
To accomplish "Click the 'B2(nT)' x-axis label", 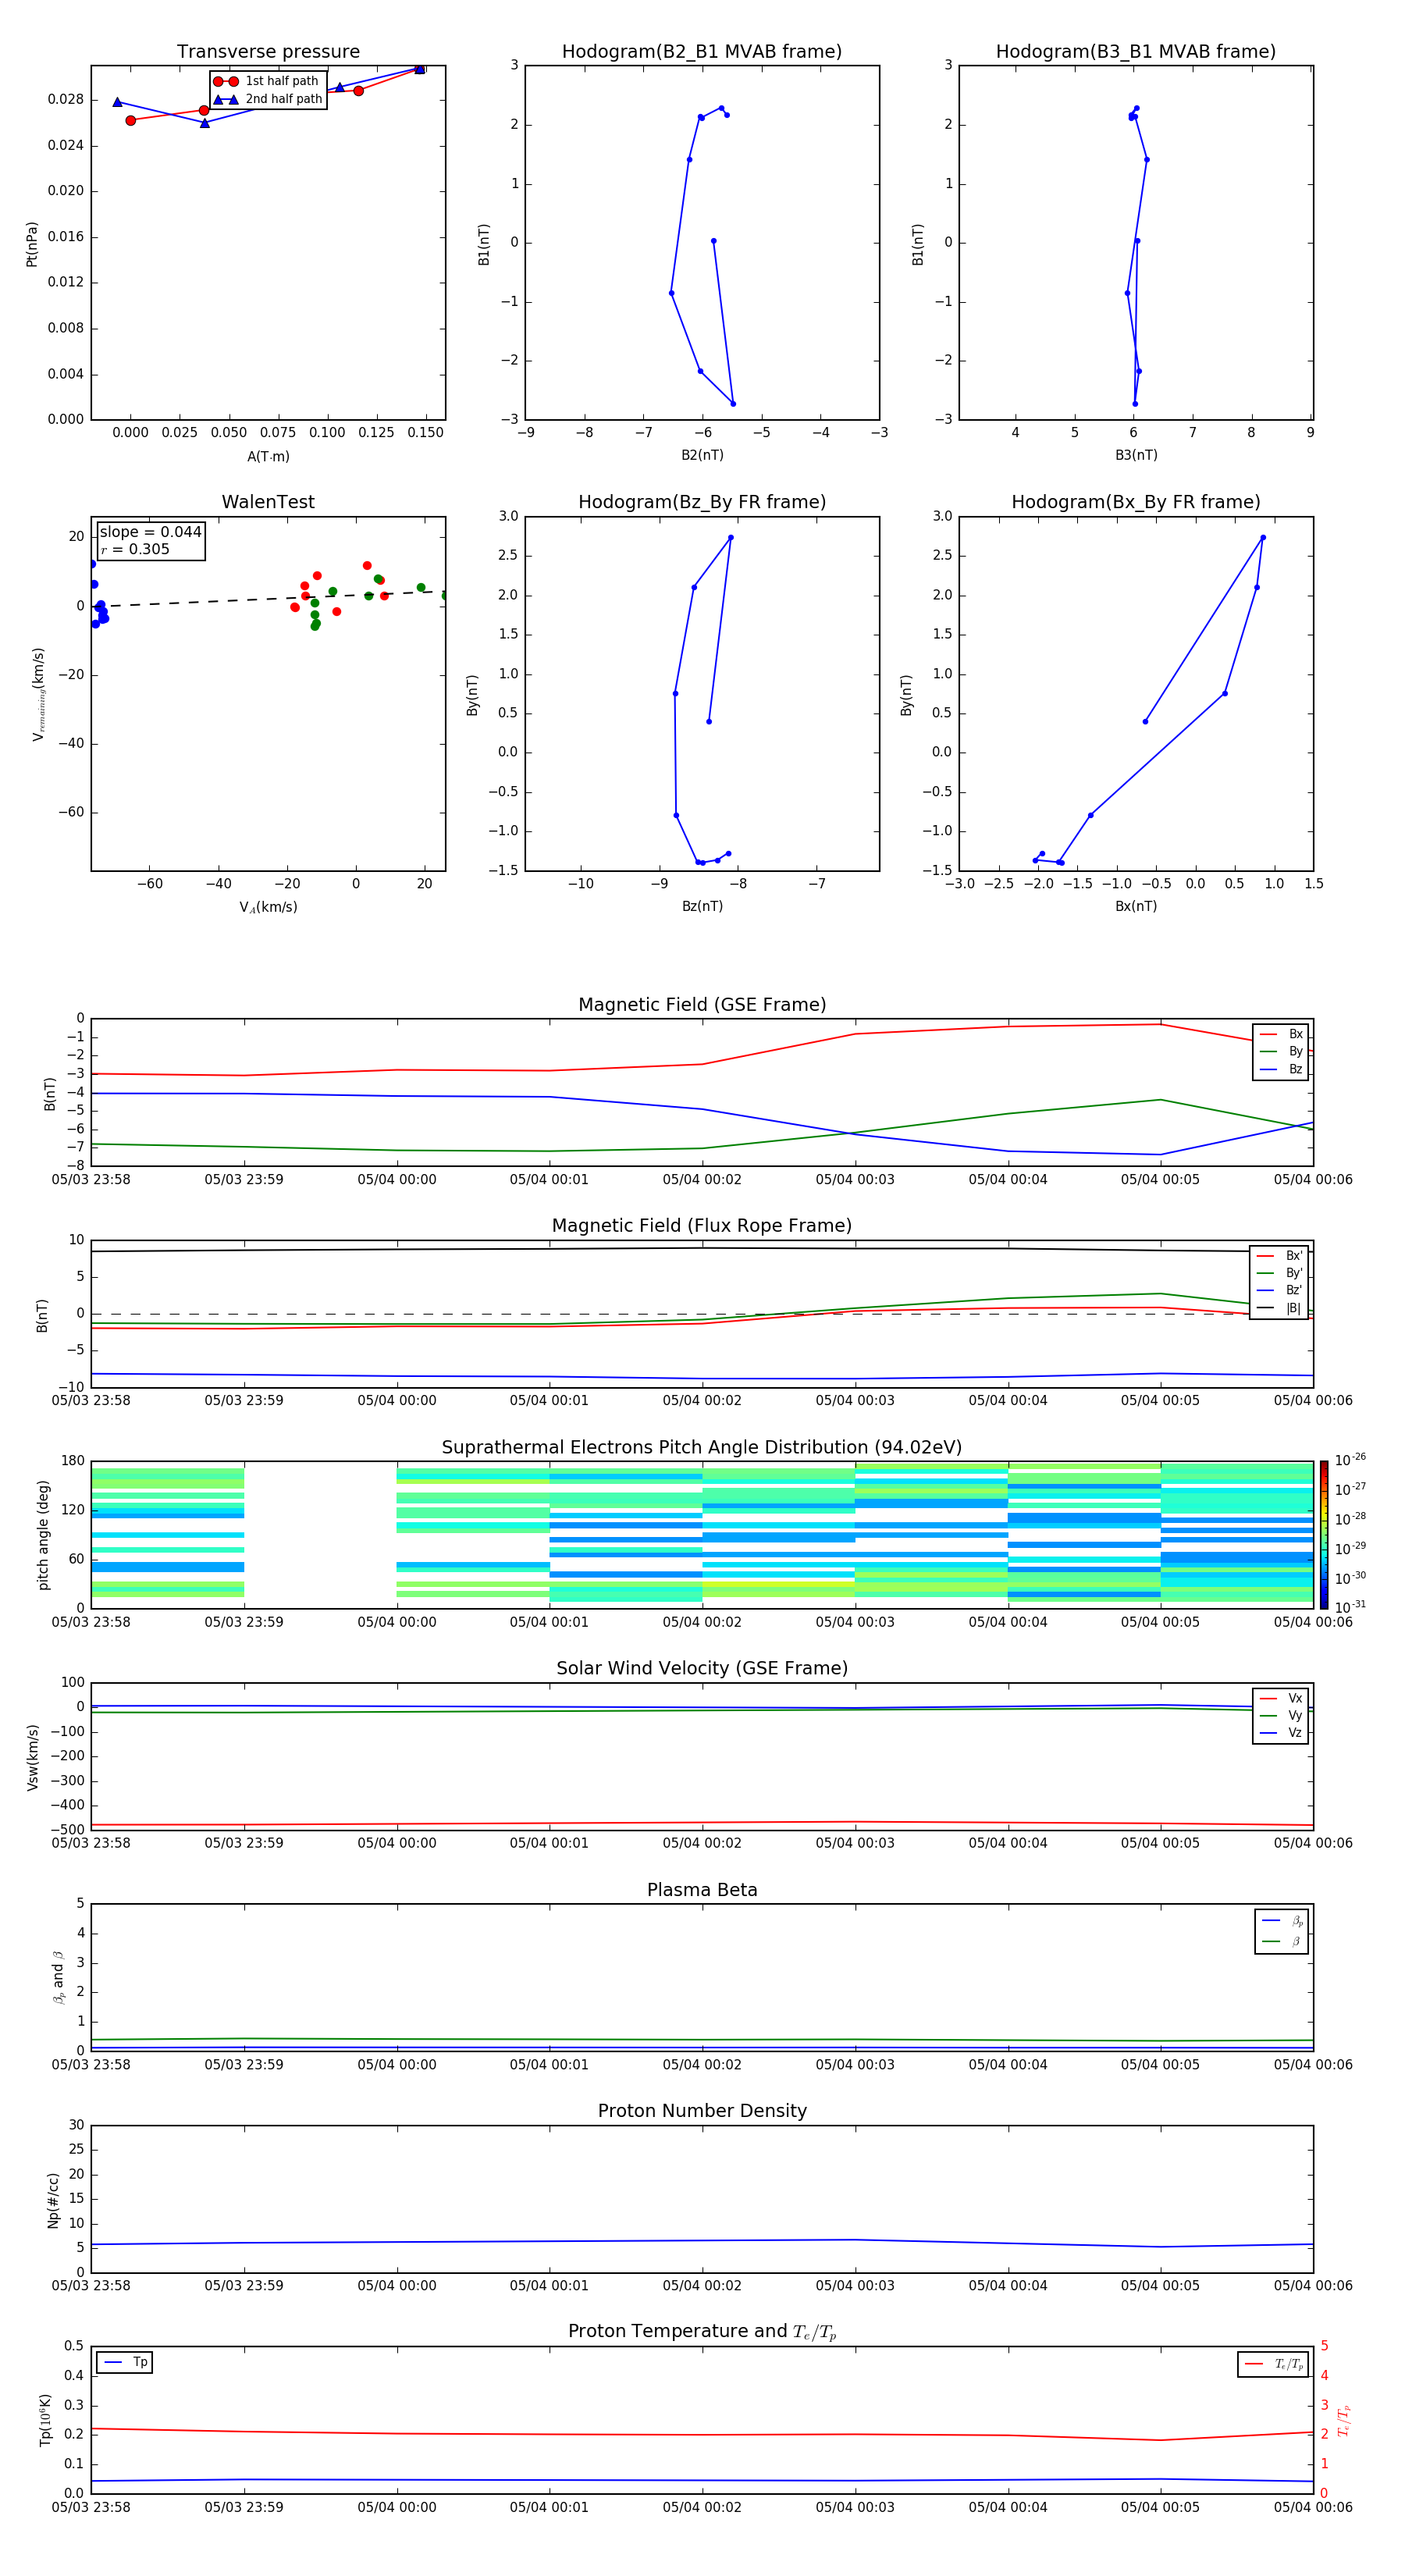I will (x=702, y=455).
